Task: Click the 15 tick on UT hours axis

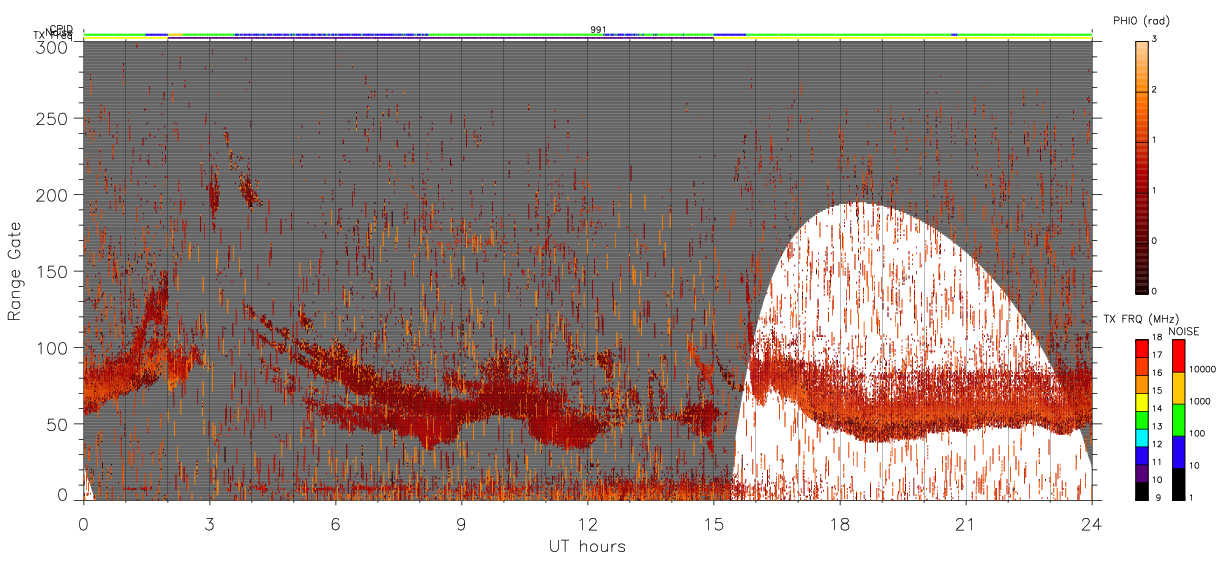Action: click(x=713, y=523)
